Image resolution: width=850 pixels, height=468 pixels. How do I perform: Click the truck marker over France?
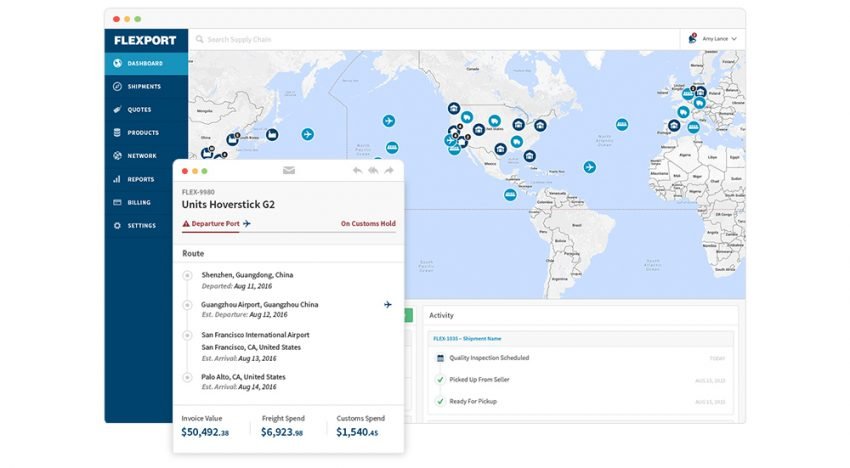[684, 112]
